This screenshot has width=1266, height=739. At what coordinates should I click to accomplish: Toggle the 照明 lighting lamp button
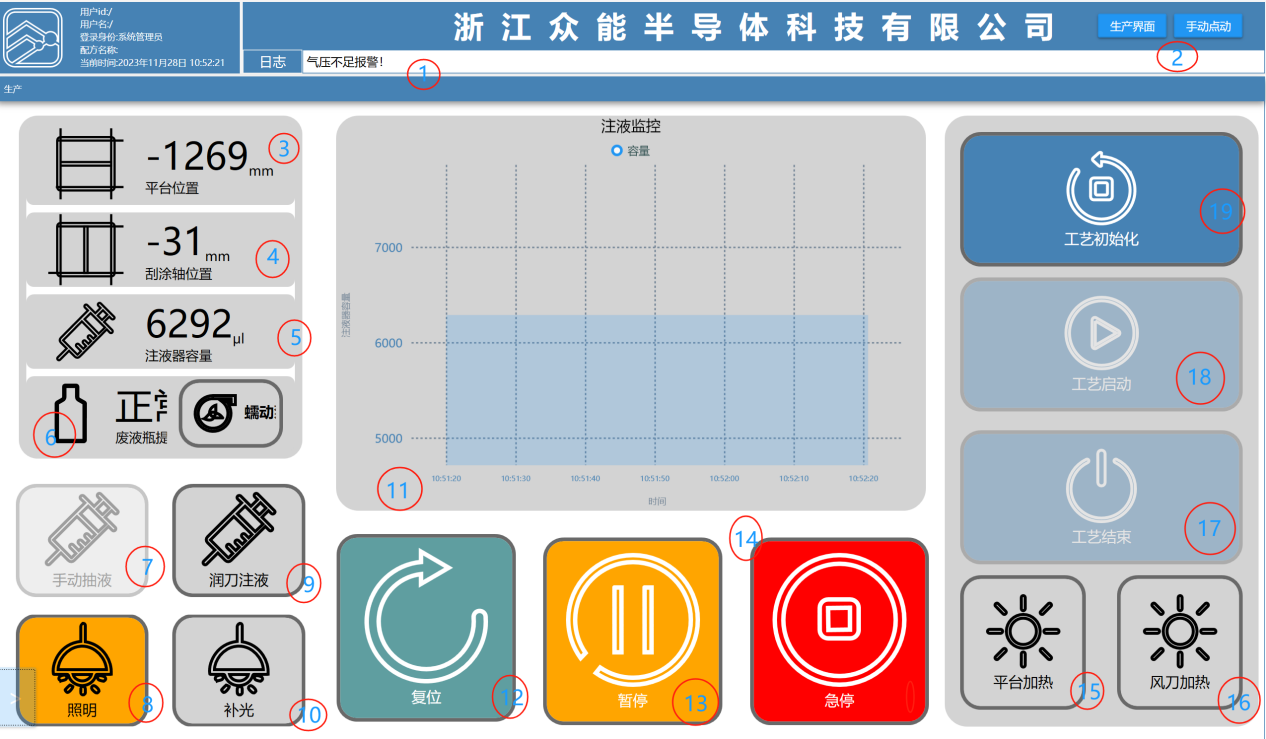pyautogui.click(x=82, y=670)
